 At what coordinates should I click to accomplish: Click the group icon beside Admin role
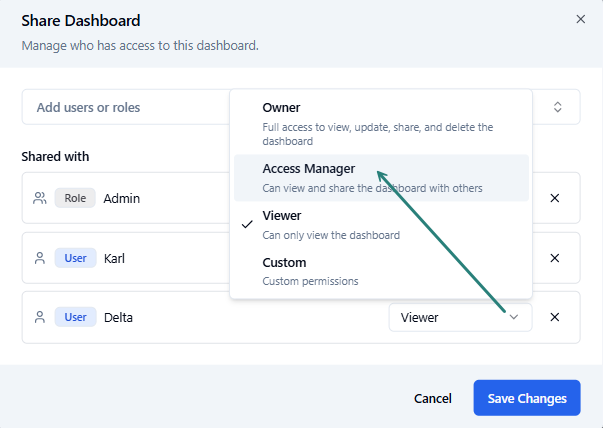click(x=40, y=198)
